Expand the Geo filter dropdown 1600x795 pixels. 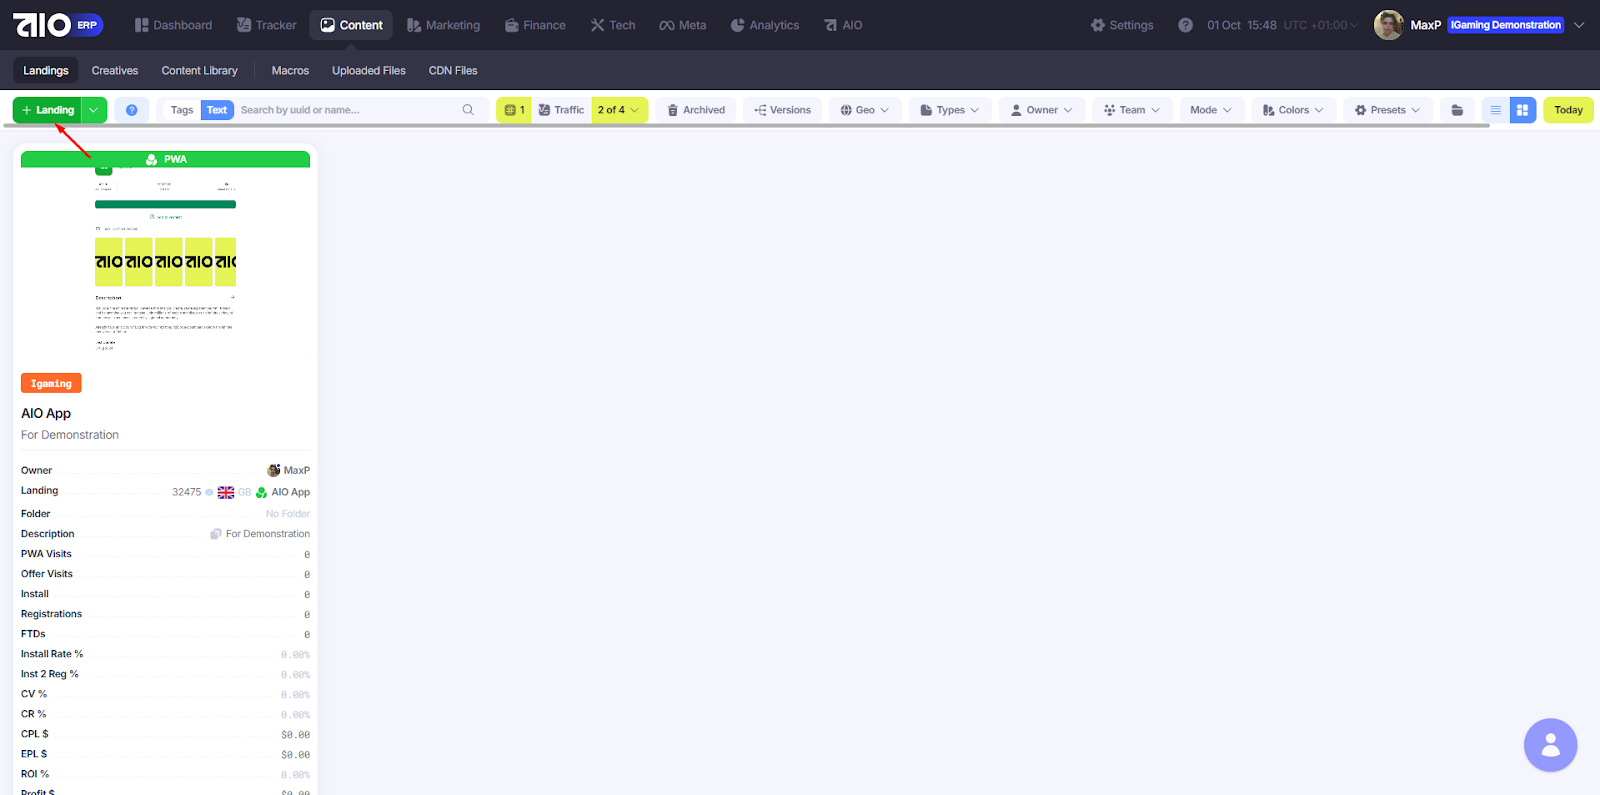pyautogui.click(x=864, y=110)
